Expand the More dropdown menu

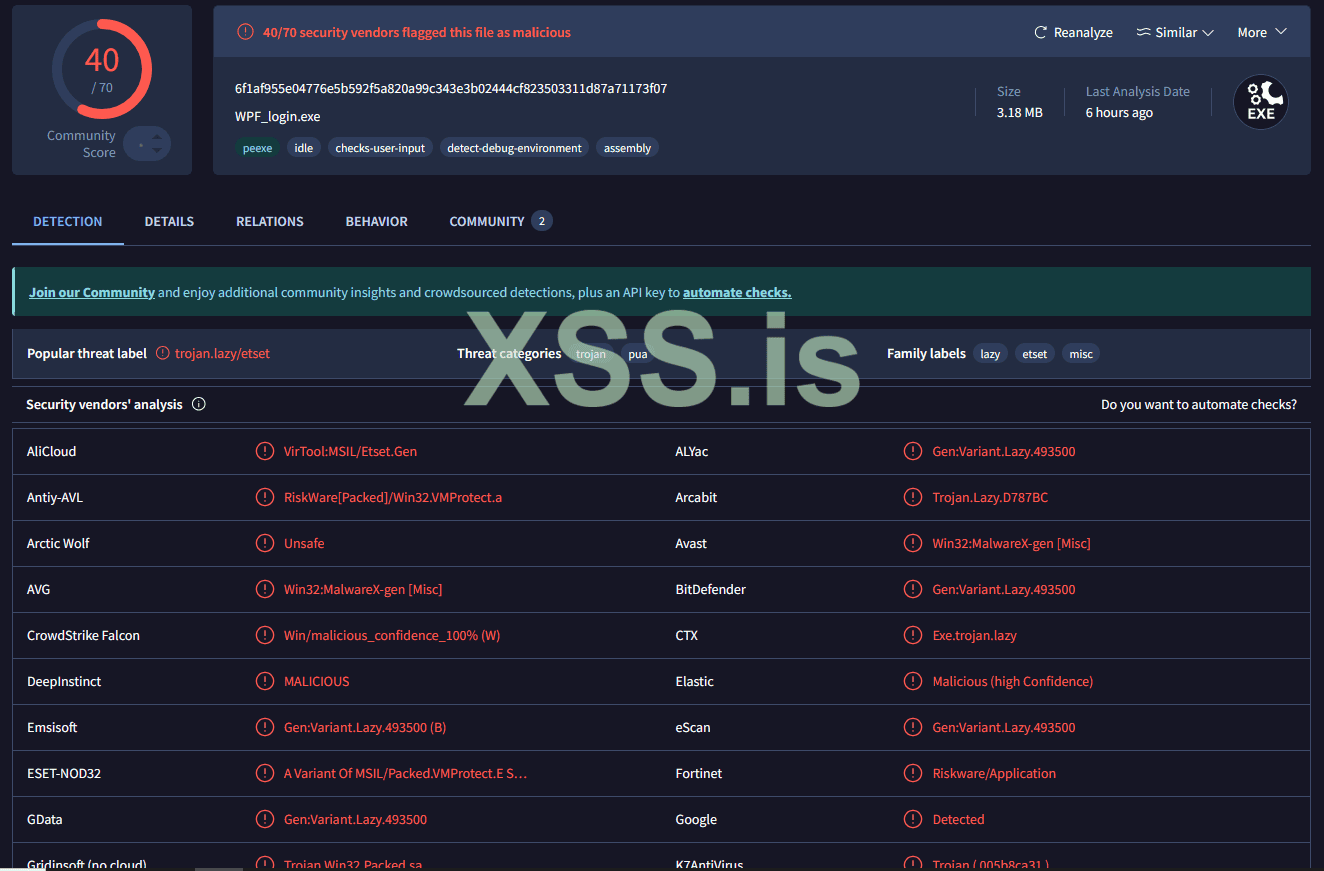[x=1261, y=33]
